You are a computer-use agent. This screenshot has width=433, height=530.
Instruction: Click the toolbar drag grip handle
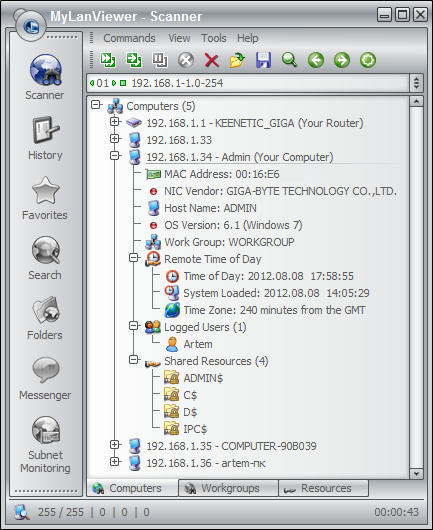pyautogui.click(x=91, y=59)
